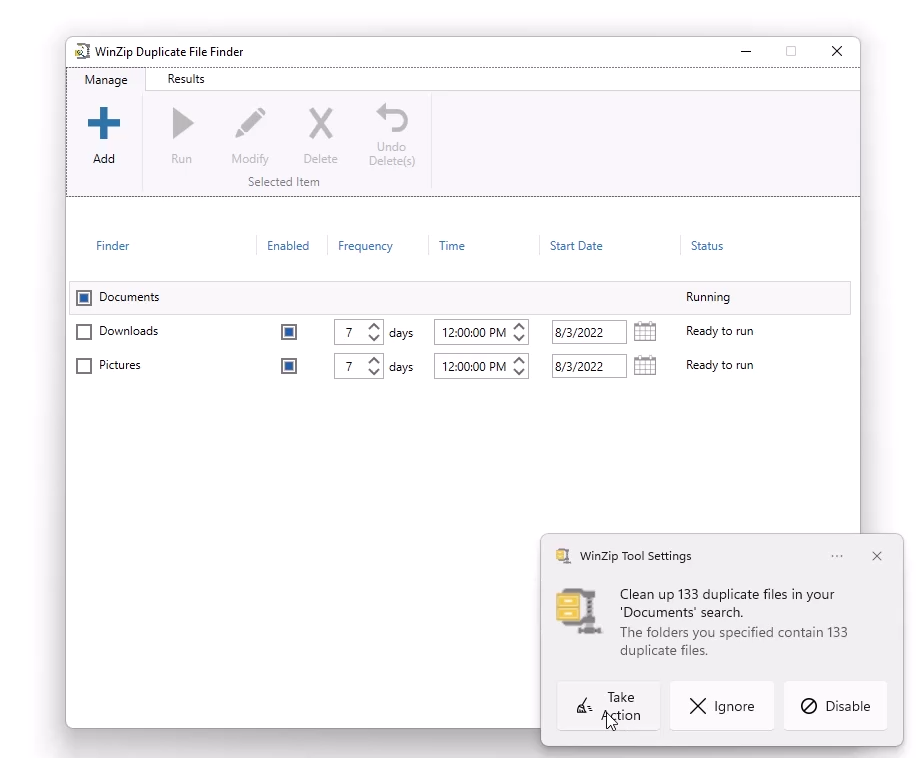Click the Add finder plus icon

[x=103, y=125]
